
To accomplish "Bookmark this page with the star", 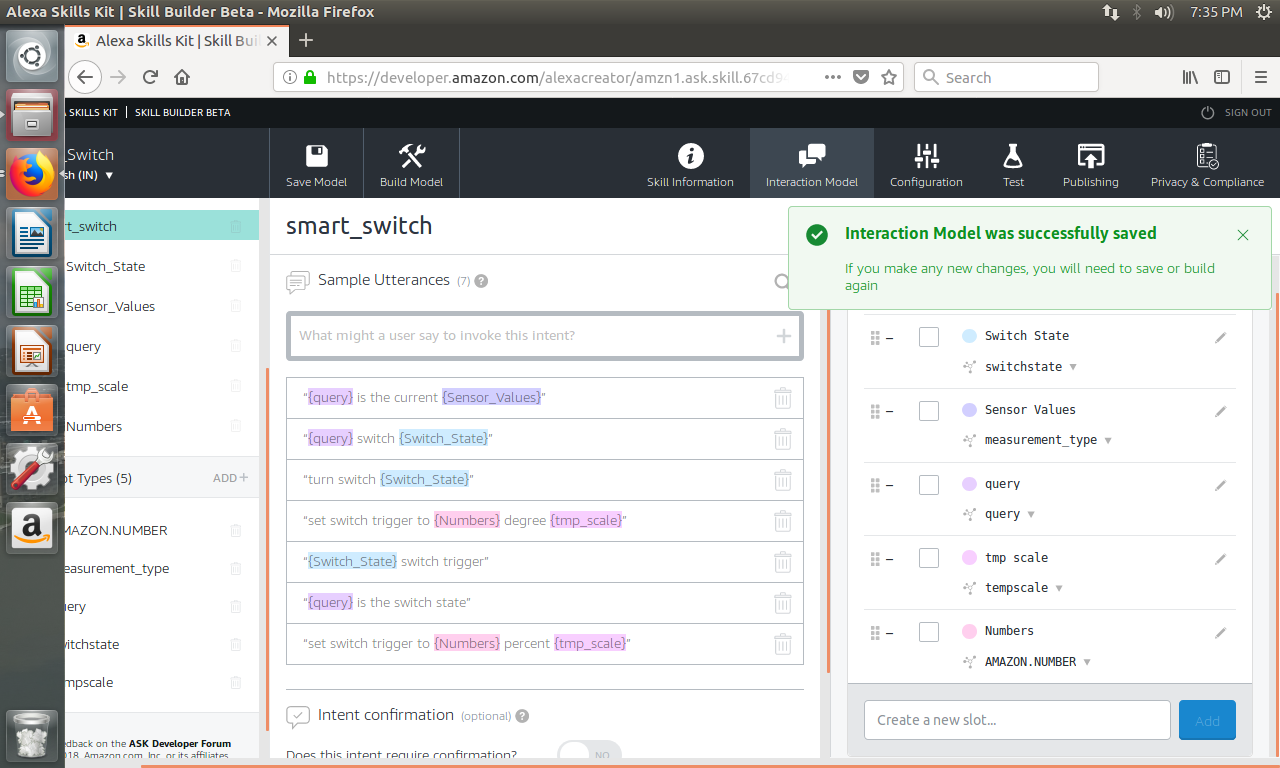I will point(888,77).
